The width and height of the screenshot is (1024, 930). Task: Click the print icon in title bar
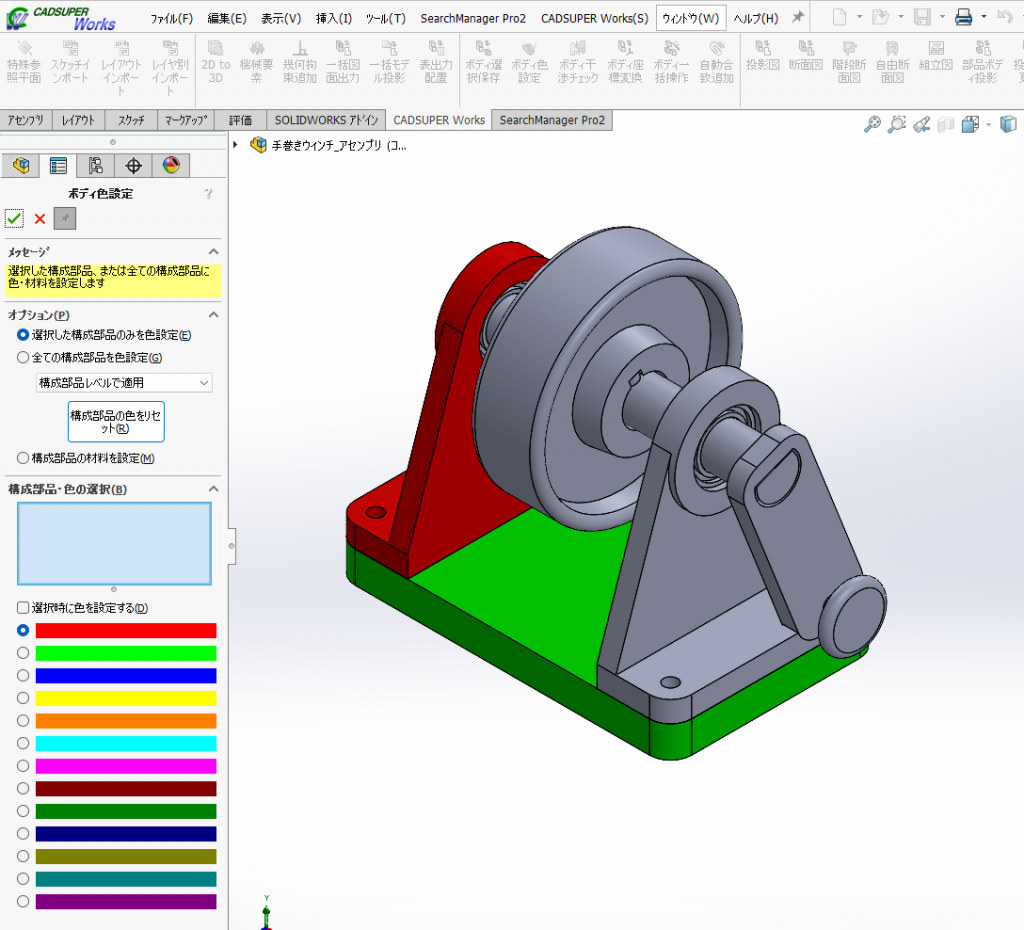pyautogui.click(x=962, y=17)
